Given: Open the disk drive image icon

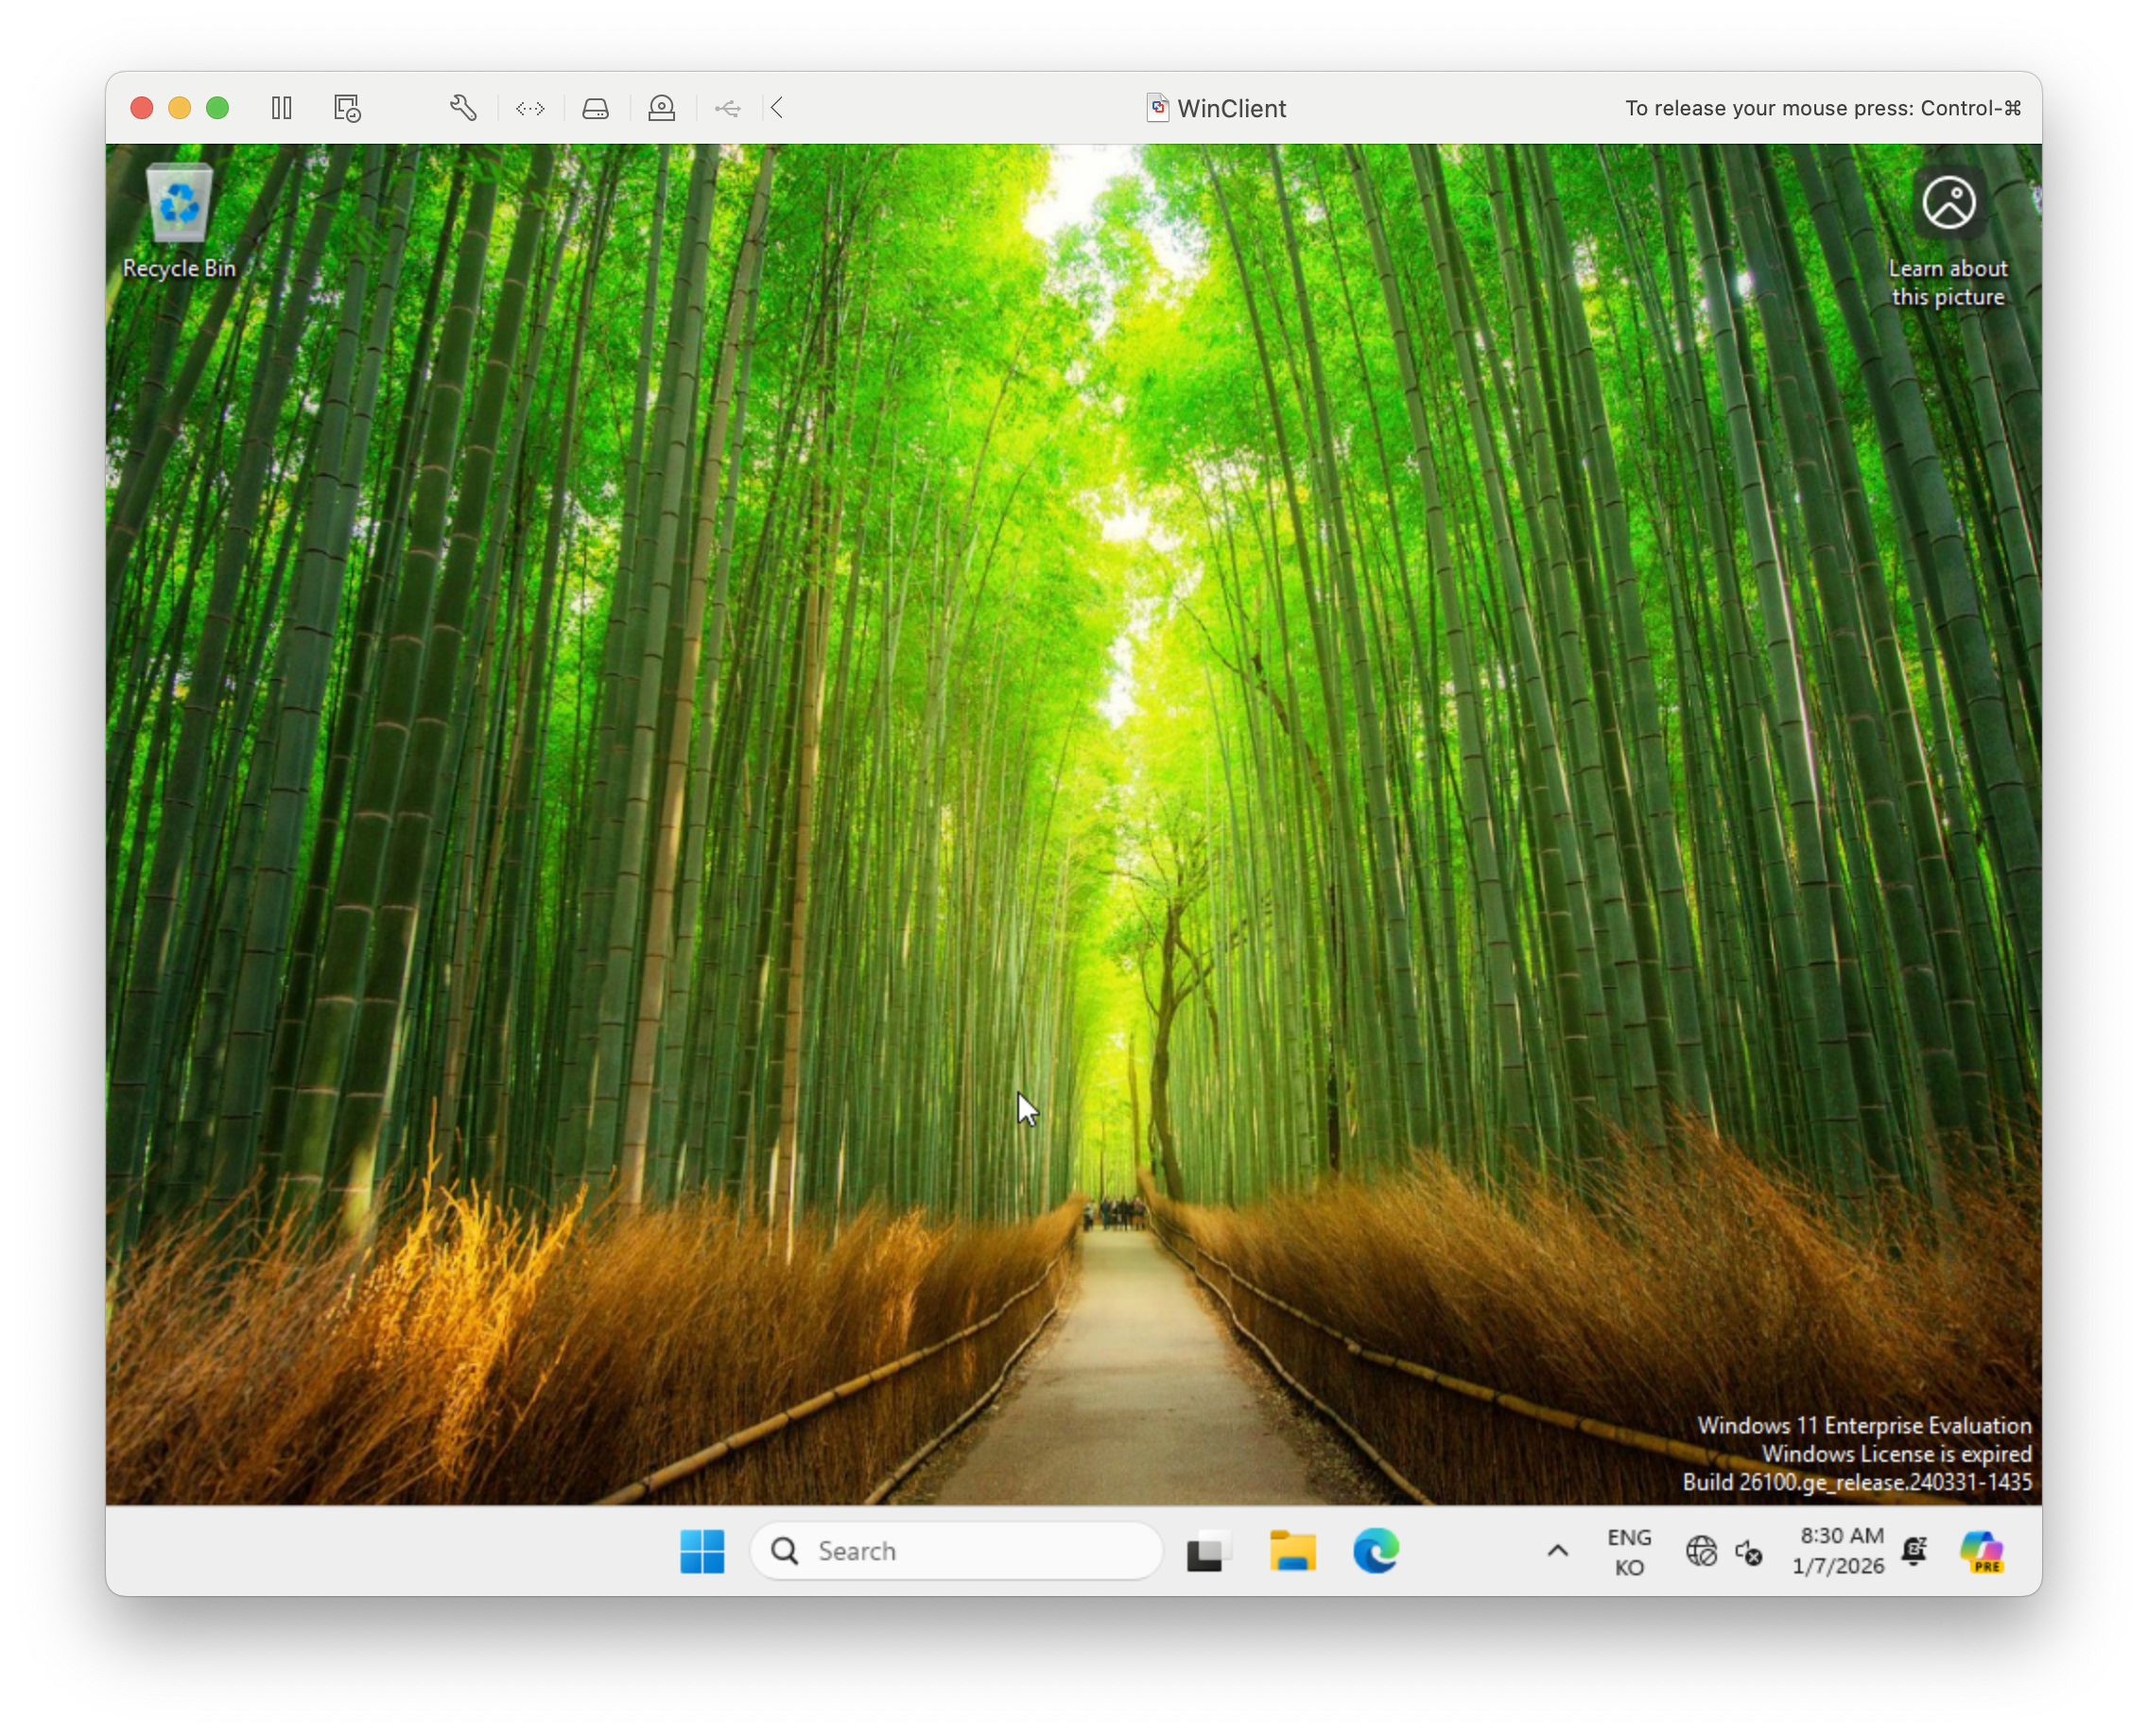Looking at the screenshot, I should (596, 108).
